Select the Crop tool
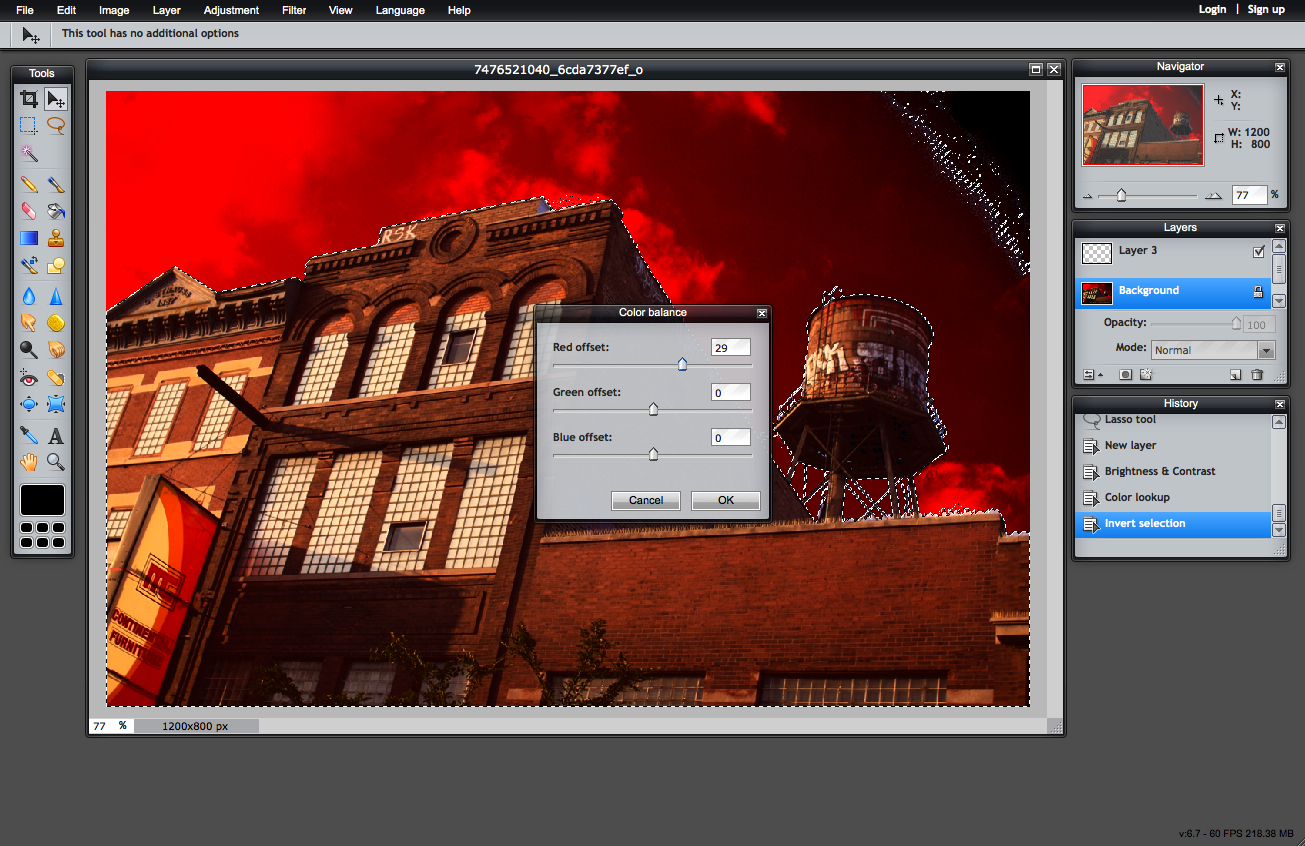 pyautogui.click(x=29, y=99)
